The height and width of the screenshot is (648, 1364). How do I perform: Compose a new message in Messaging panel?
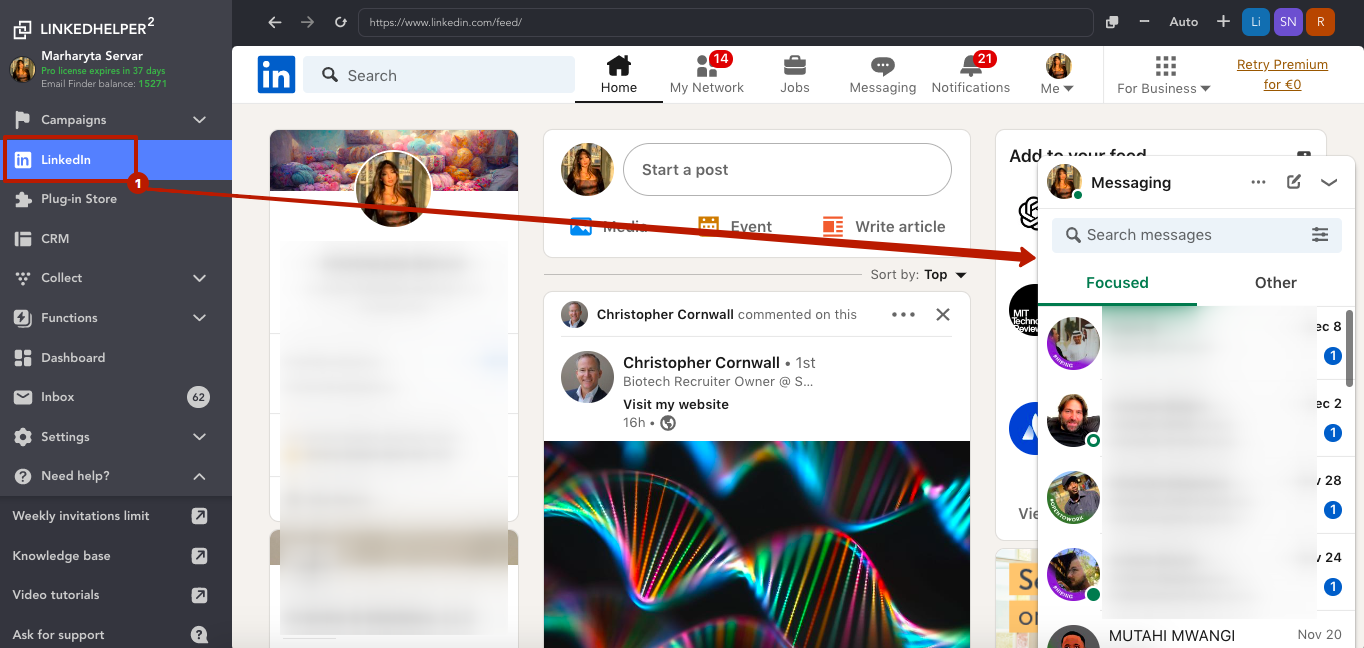(x=1293, y=182)
